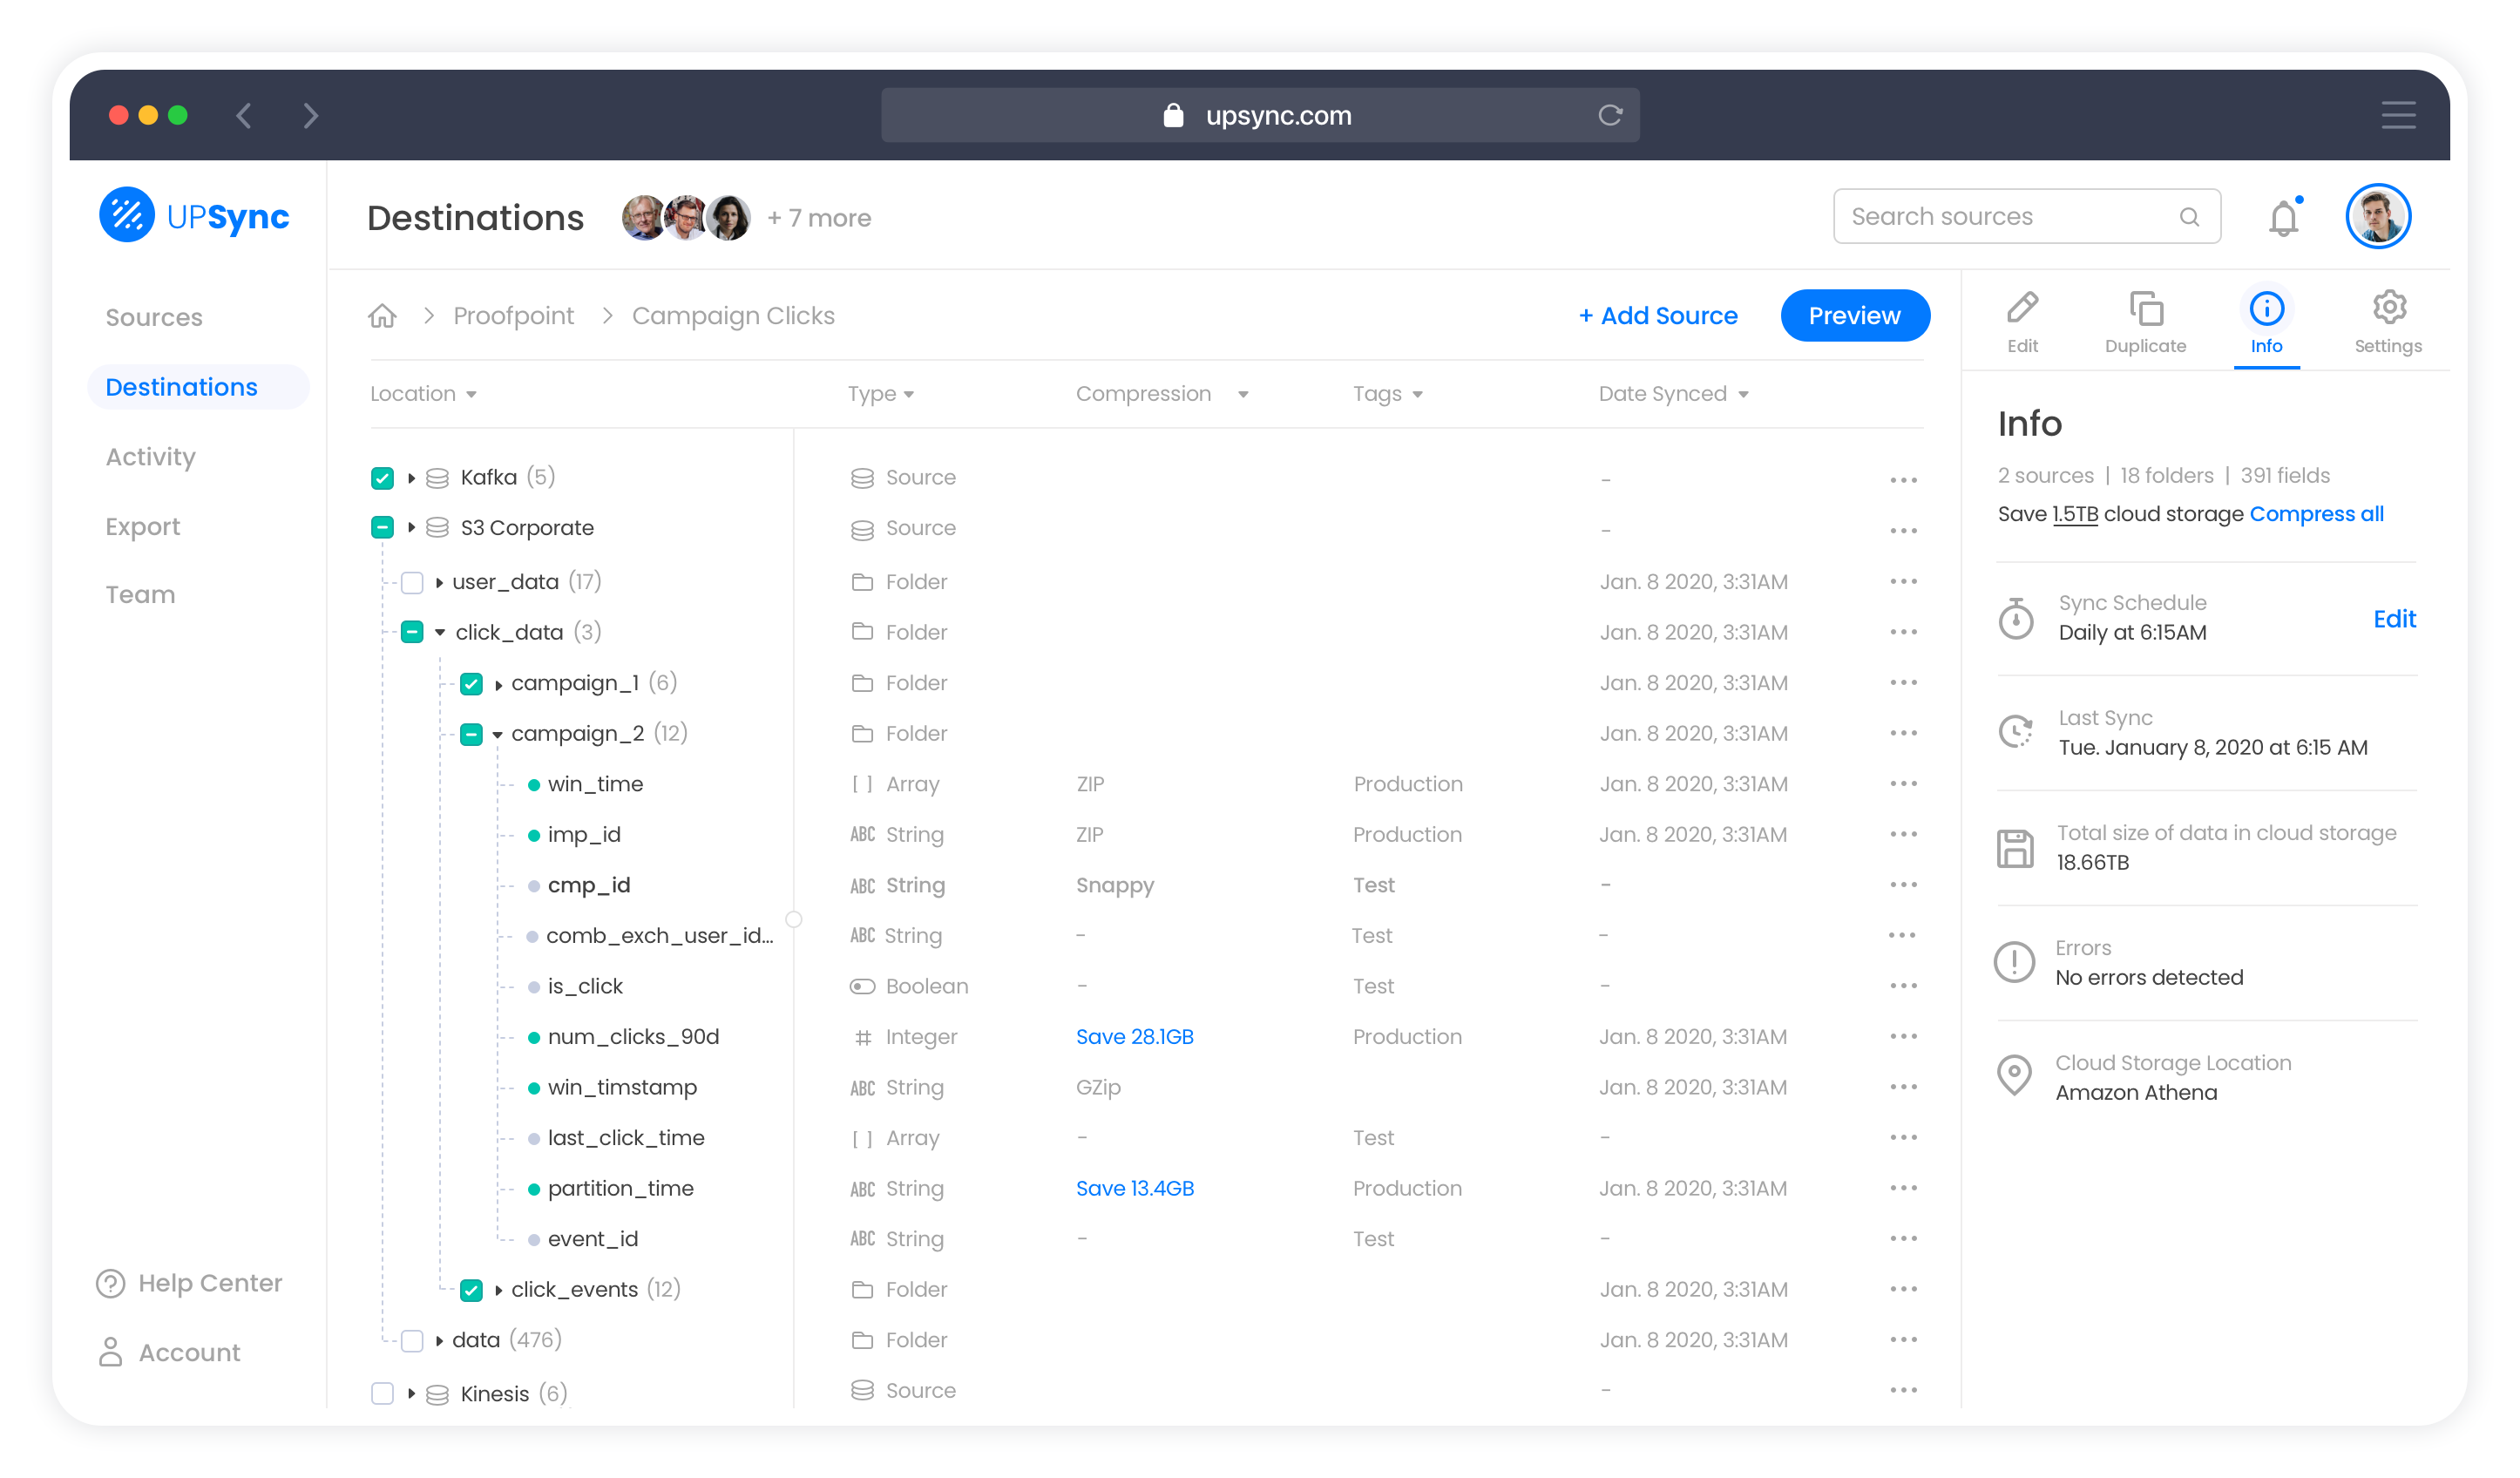The image size is (2520, 1478).
Task: Click the Kafka database icon
Action: pyautogui.click(x=437, y=478)
